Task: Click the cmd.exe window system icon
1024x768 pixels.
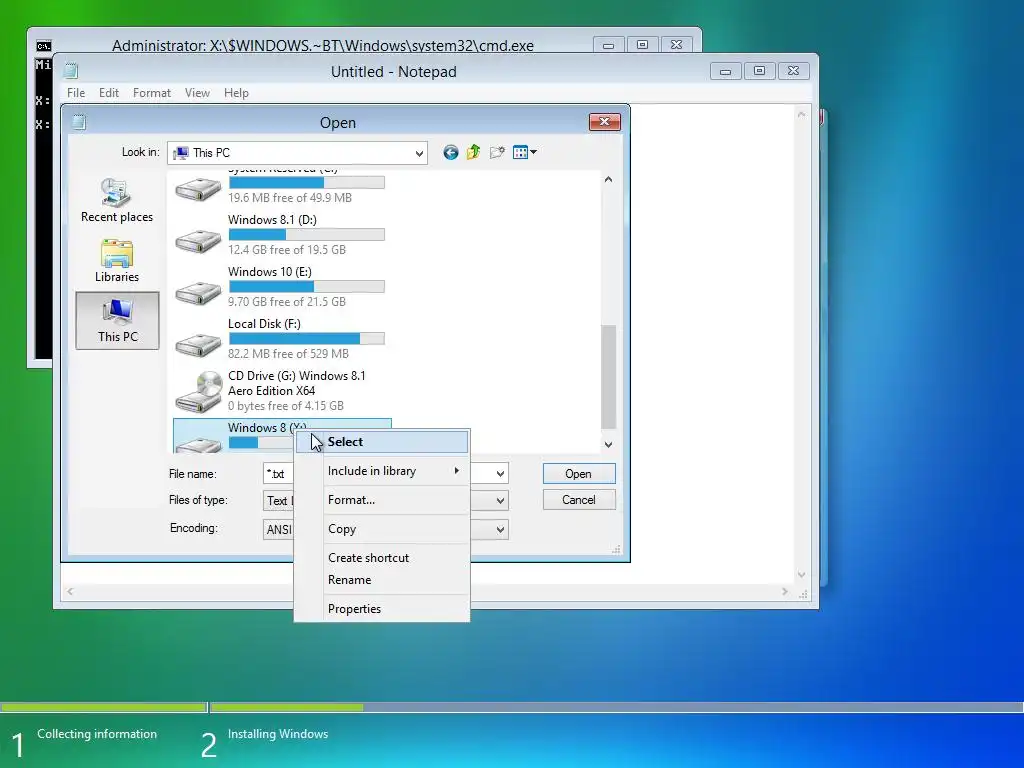Action: (44, 46)
